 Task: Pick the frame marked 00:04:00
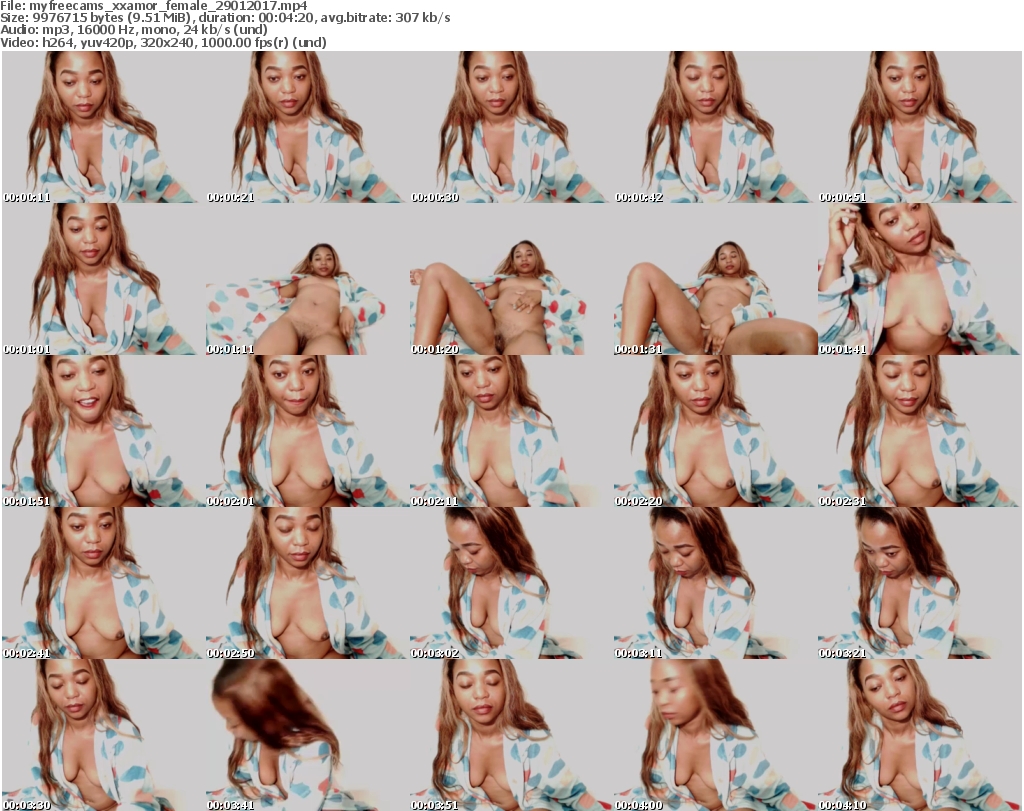click(715, 735)
